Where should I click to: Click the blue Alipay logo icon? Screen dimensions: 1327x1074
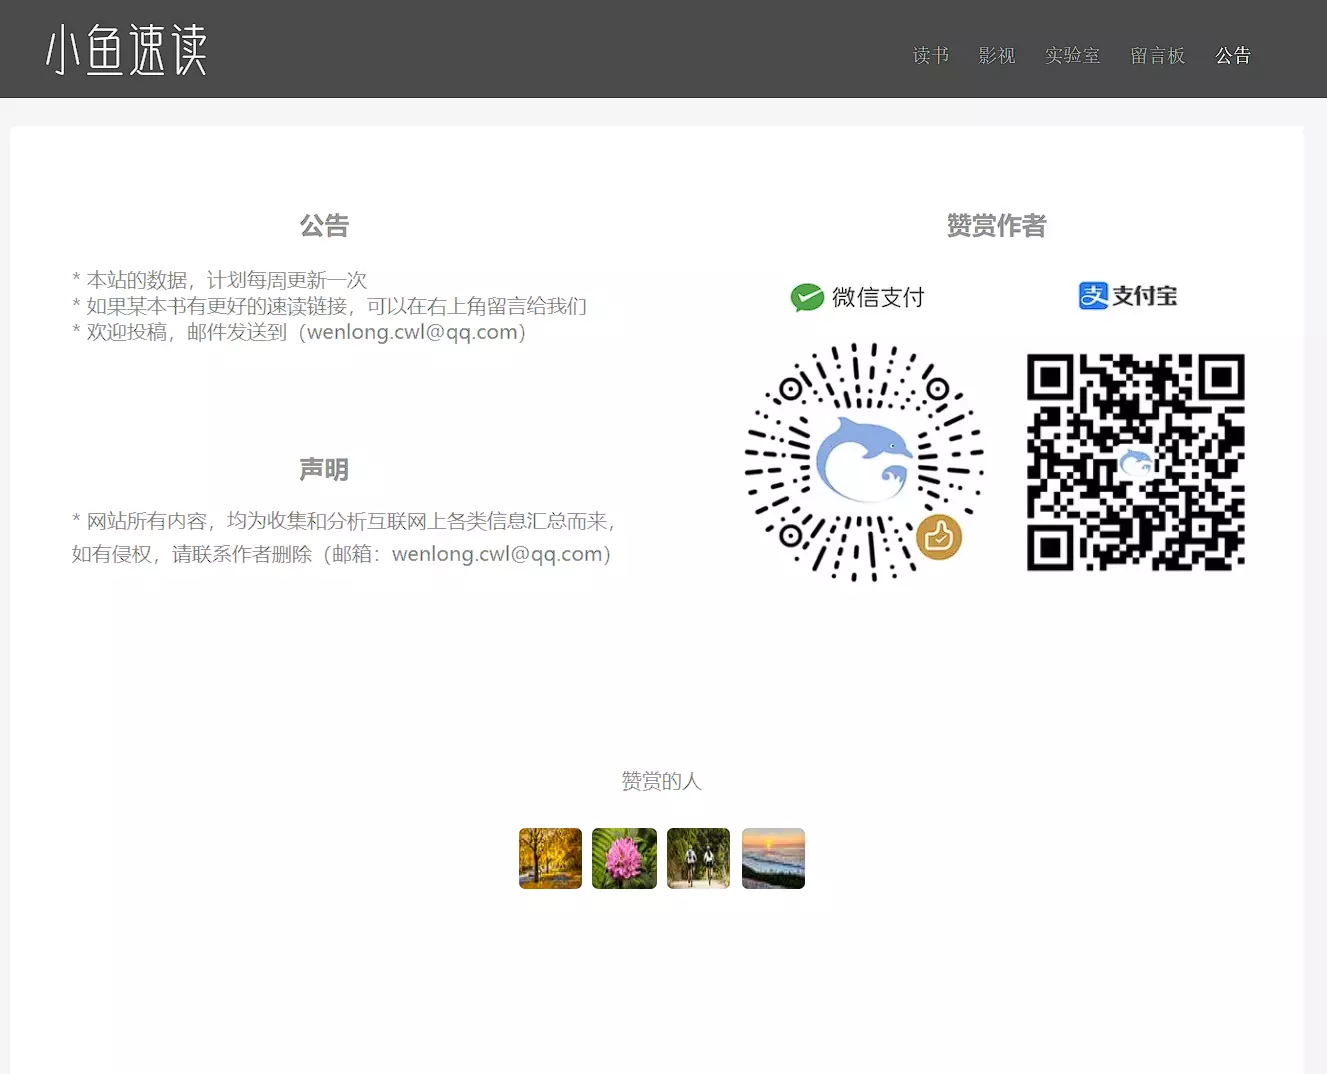click(x=1093, y=296)
